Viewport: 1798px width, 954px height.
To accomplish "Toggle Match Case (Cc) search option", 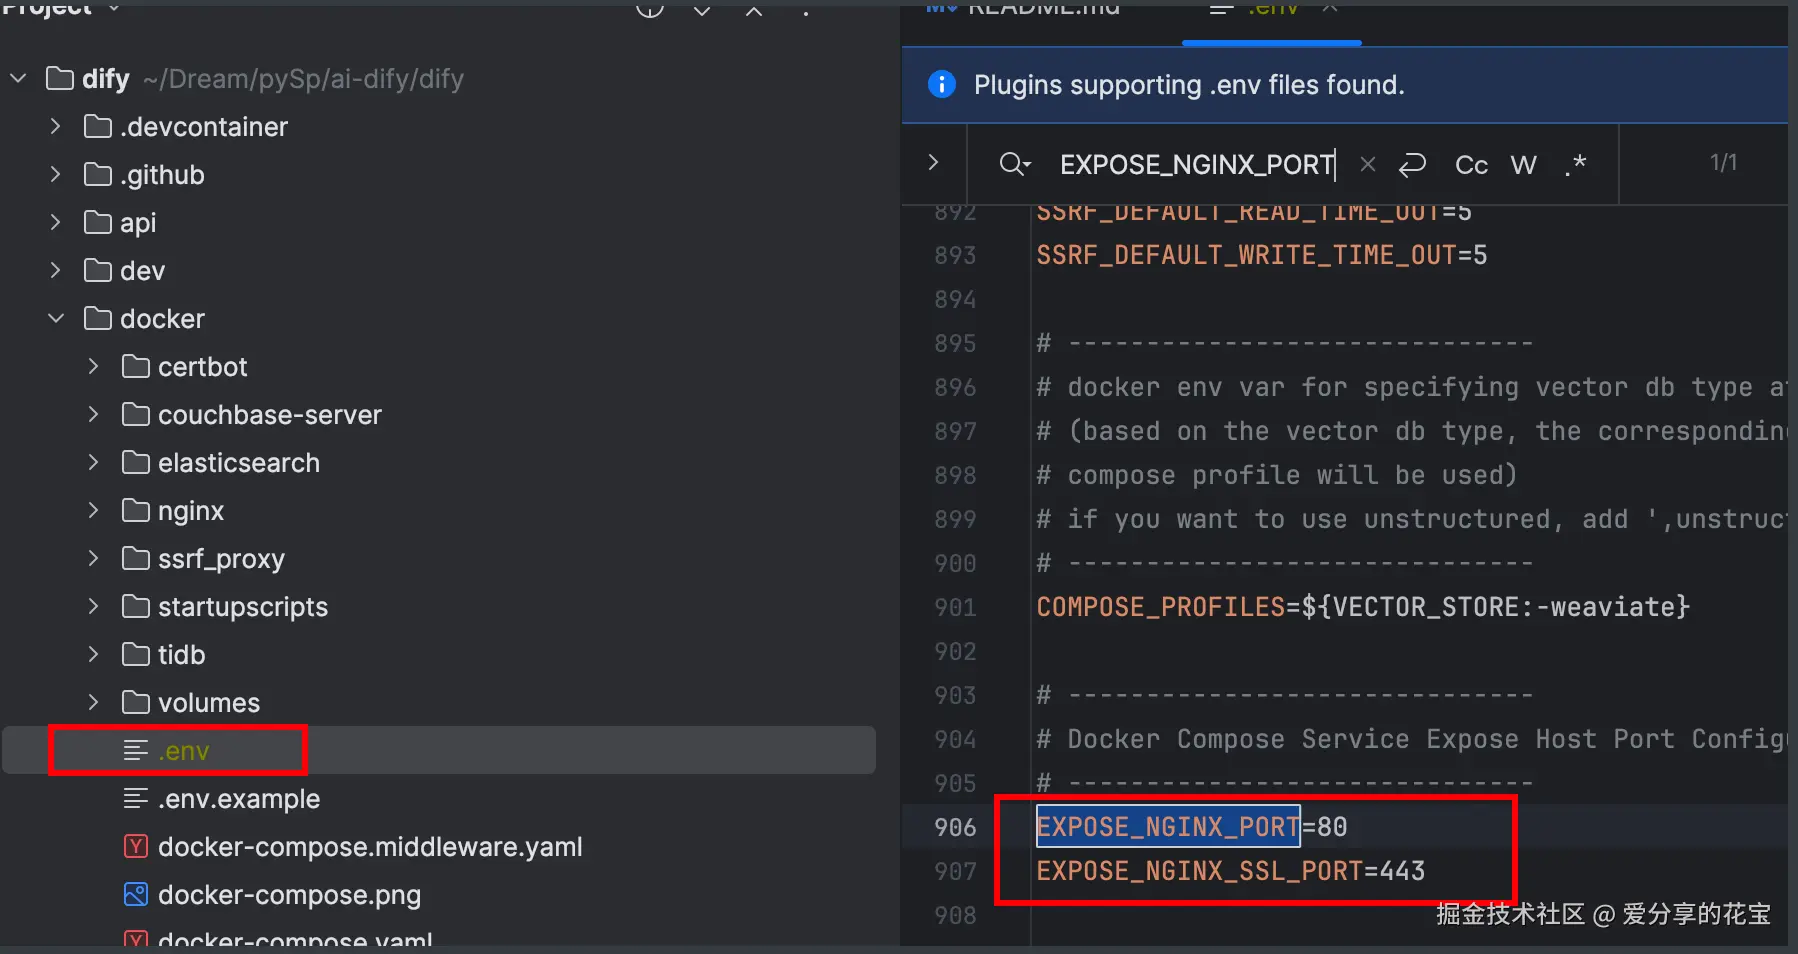I will [x=1471, y=165].
